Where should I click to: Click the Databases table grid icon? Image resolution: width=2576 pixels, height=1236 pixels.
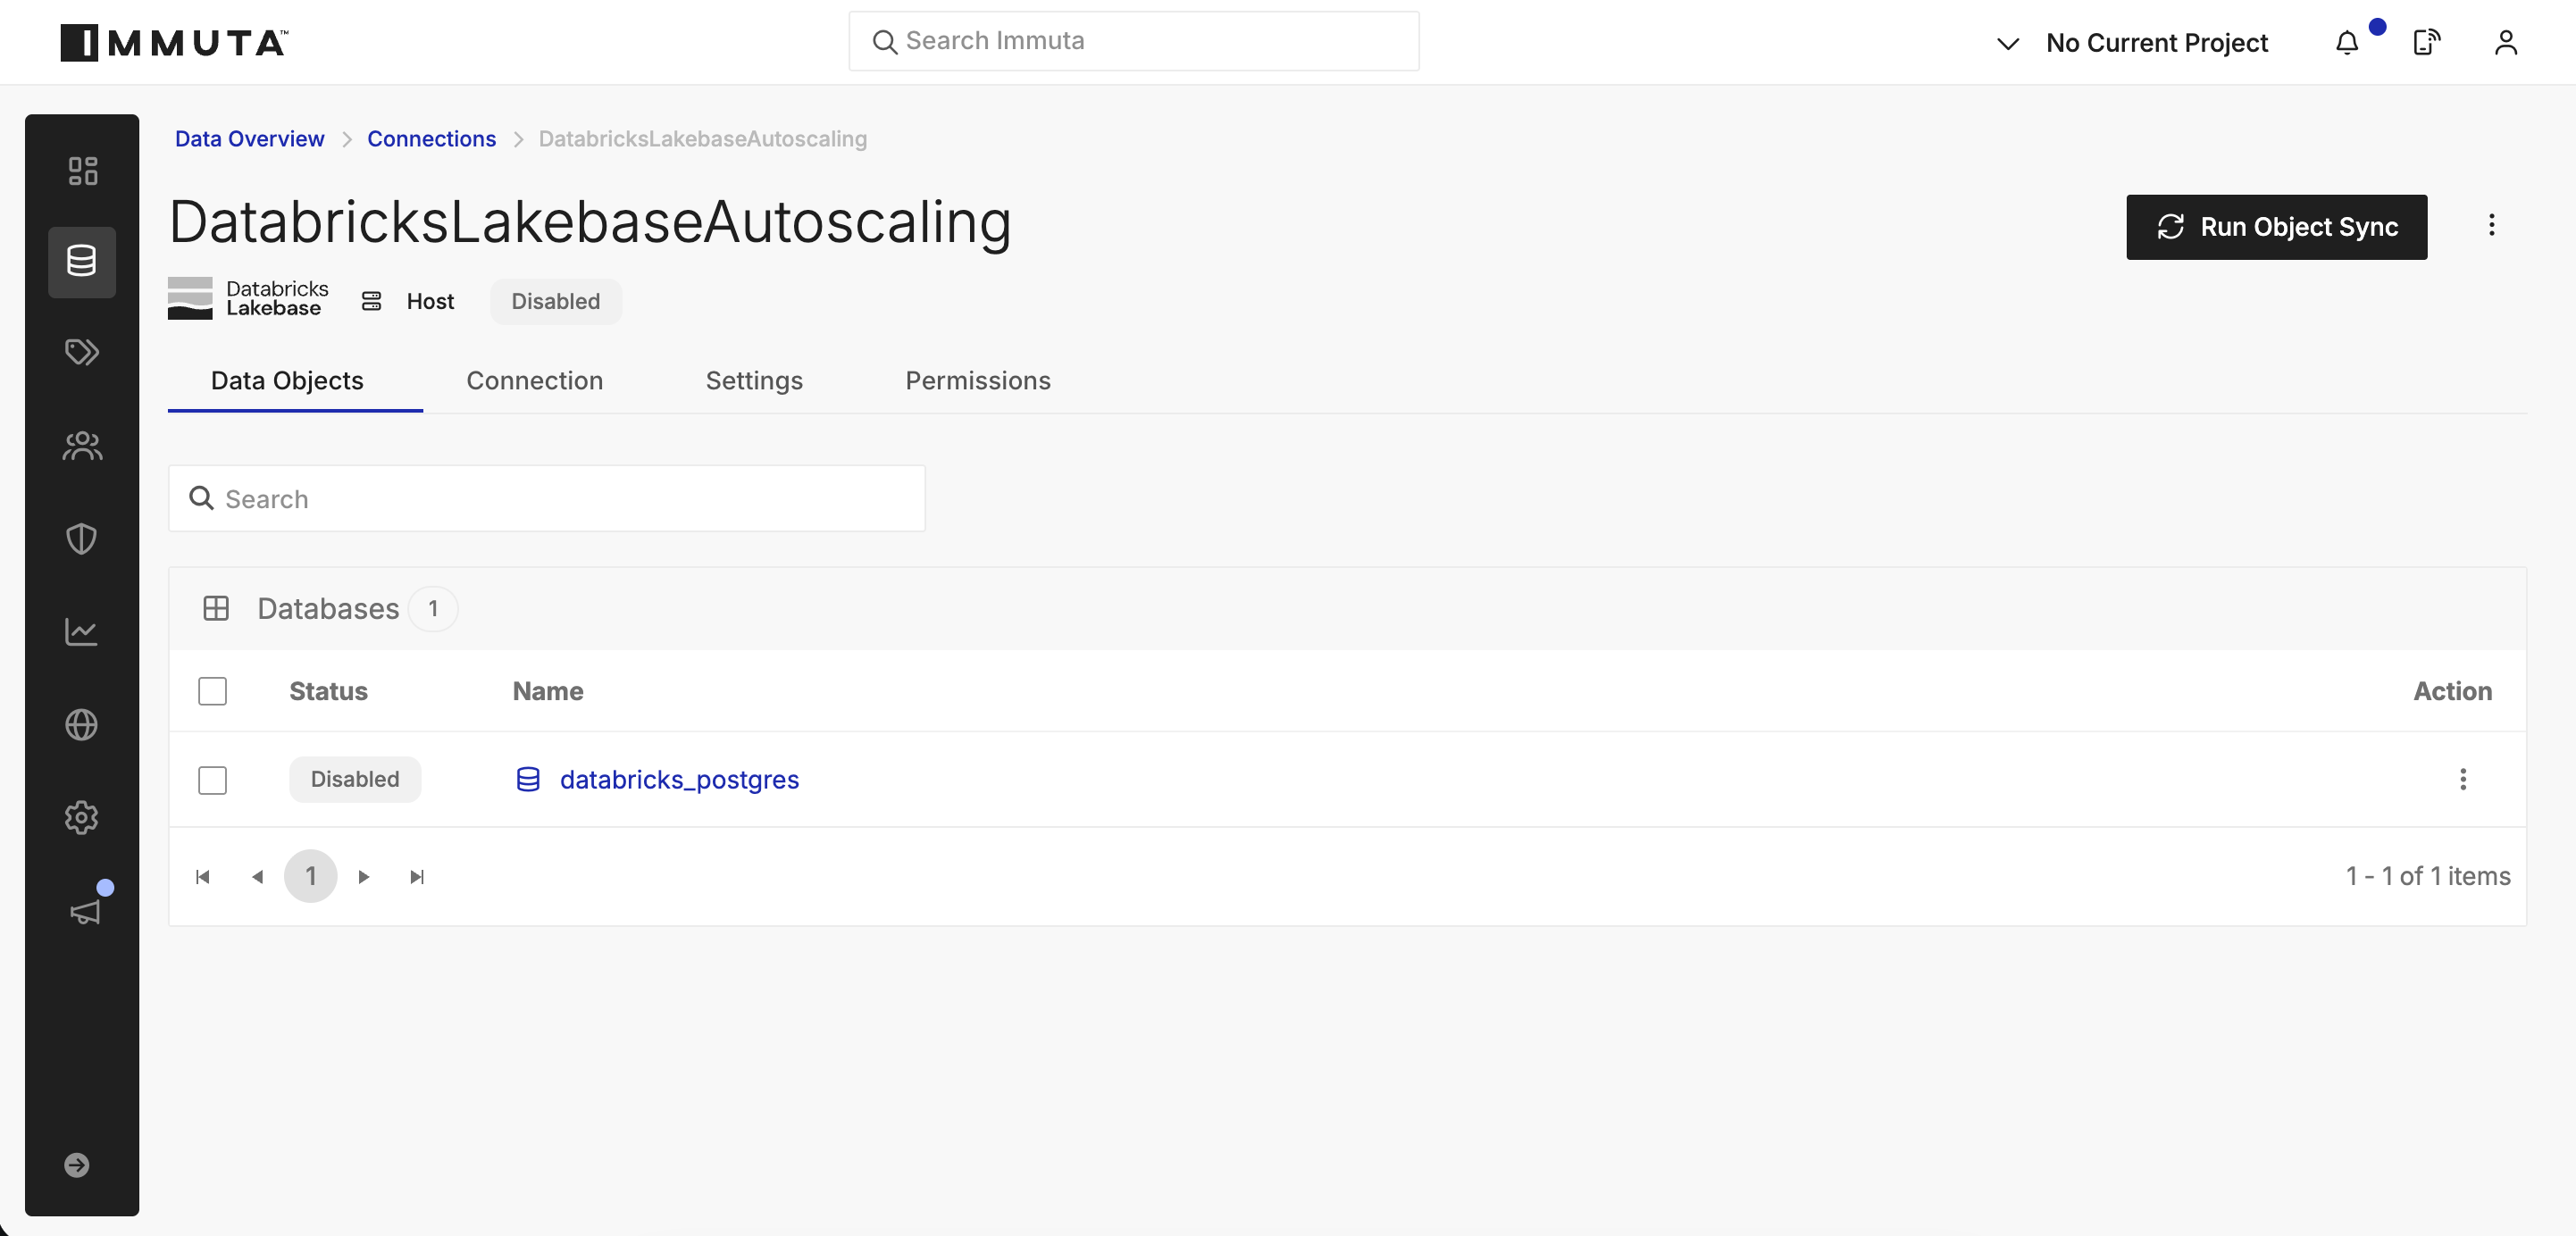[216, 608]
